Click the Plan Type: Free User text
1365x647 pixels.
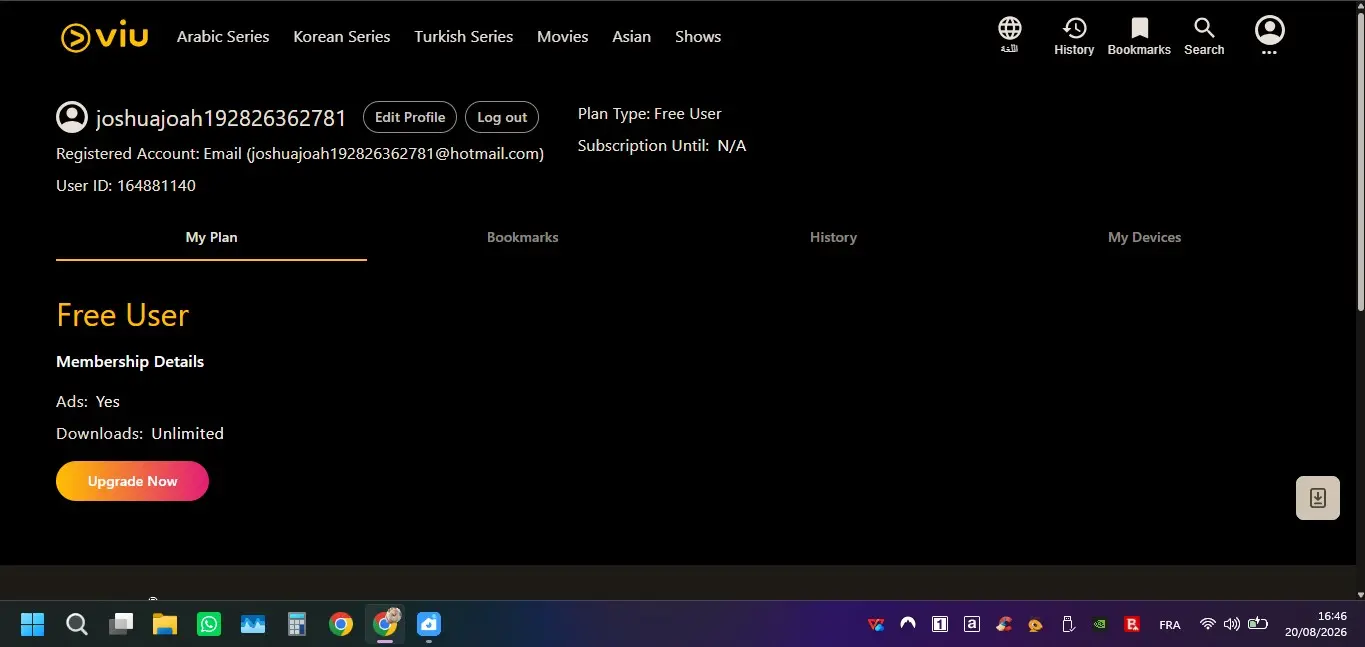(x=650, y=114)
